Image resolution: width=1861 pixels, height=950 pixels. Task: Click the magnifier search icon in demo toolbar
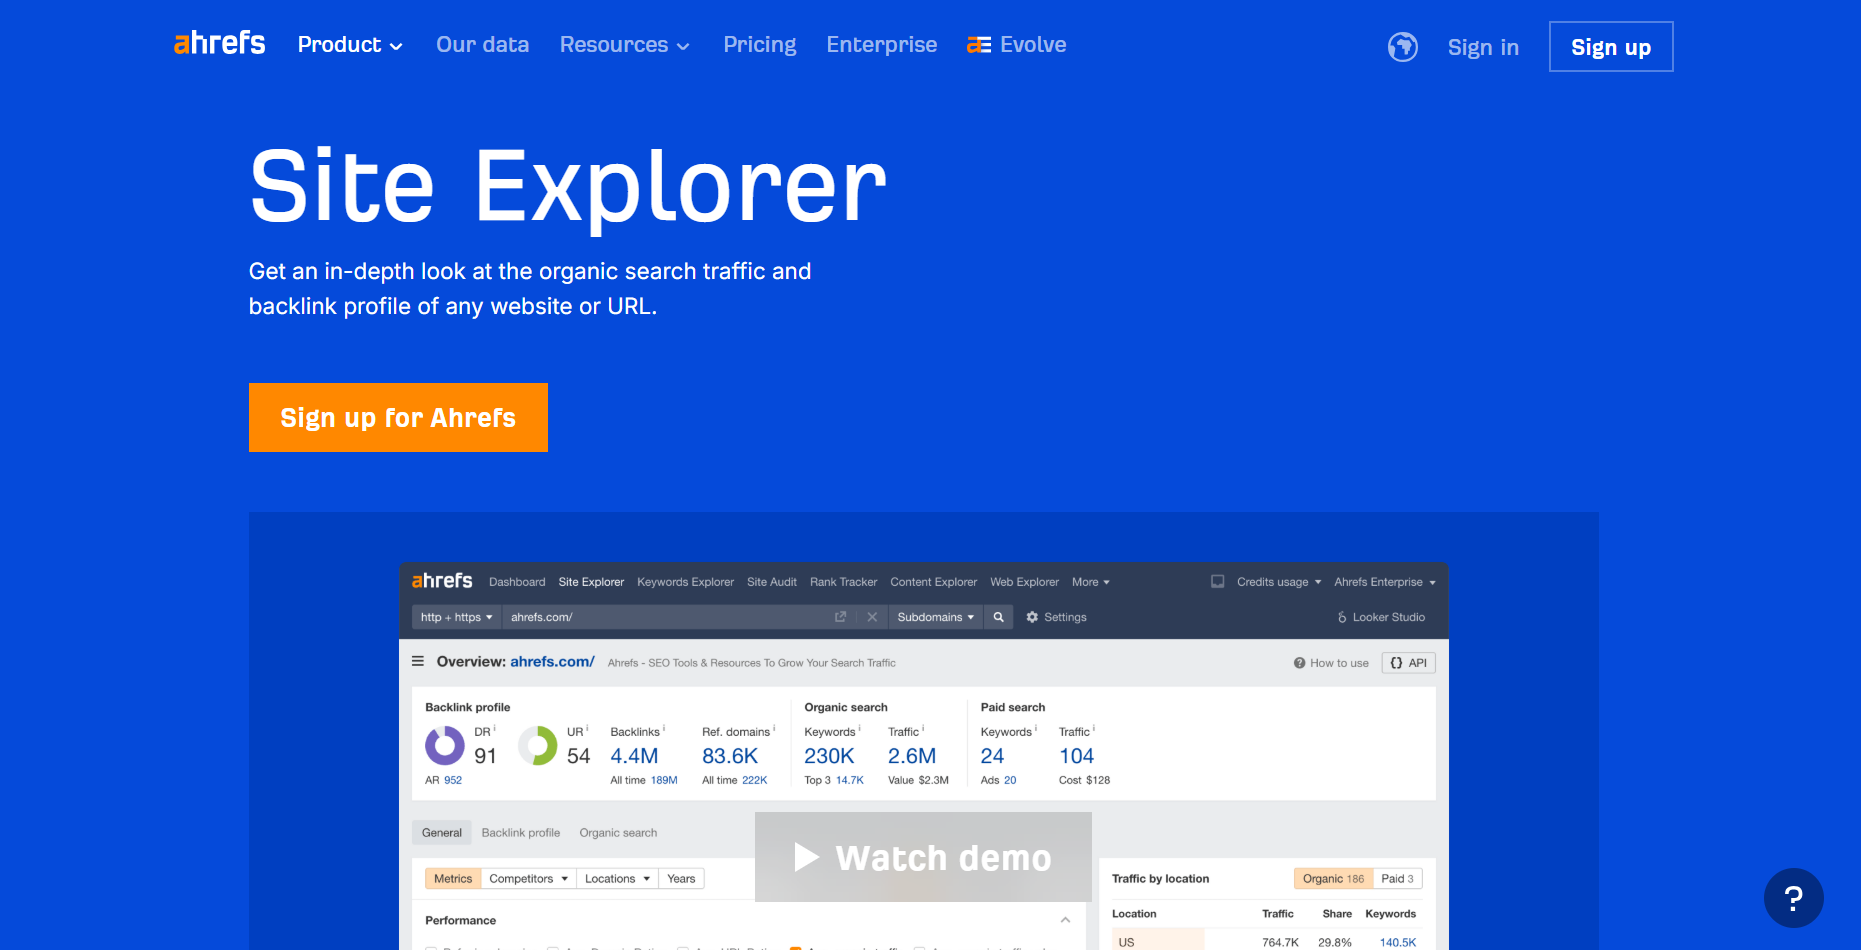point(998,617)
